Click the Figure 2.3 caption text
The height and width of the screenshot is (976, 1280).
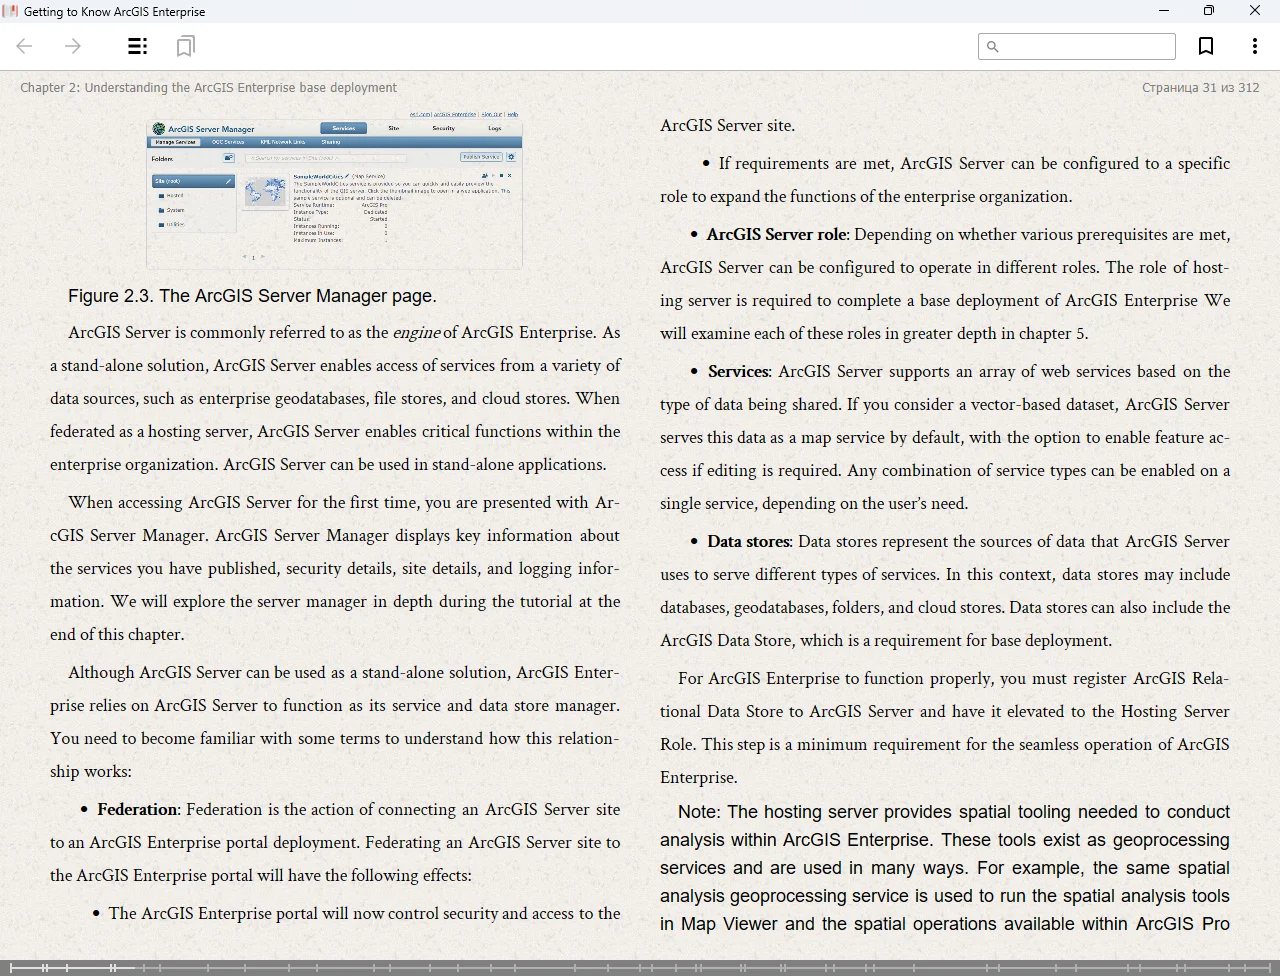252,296
